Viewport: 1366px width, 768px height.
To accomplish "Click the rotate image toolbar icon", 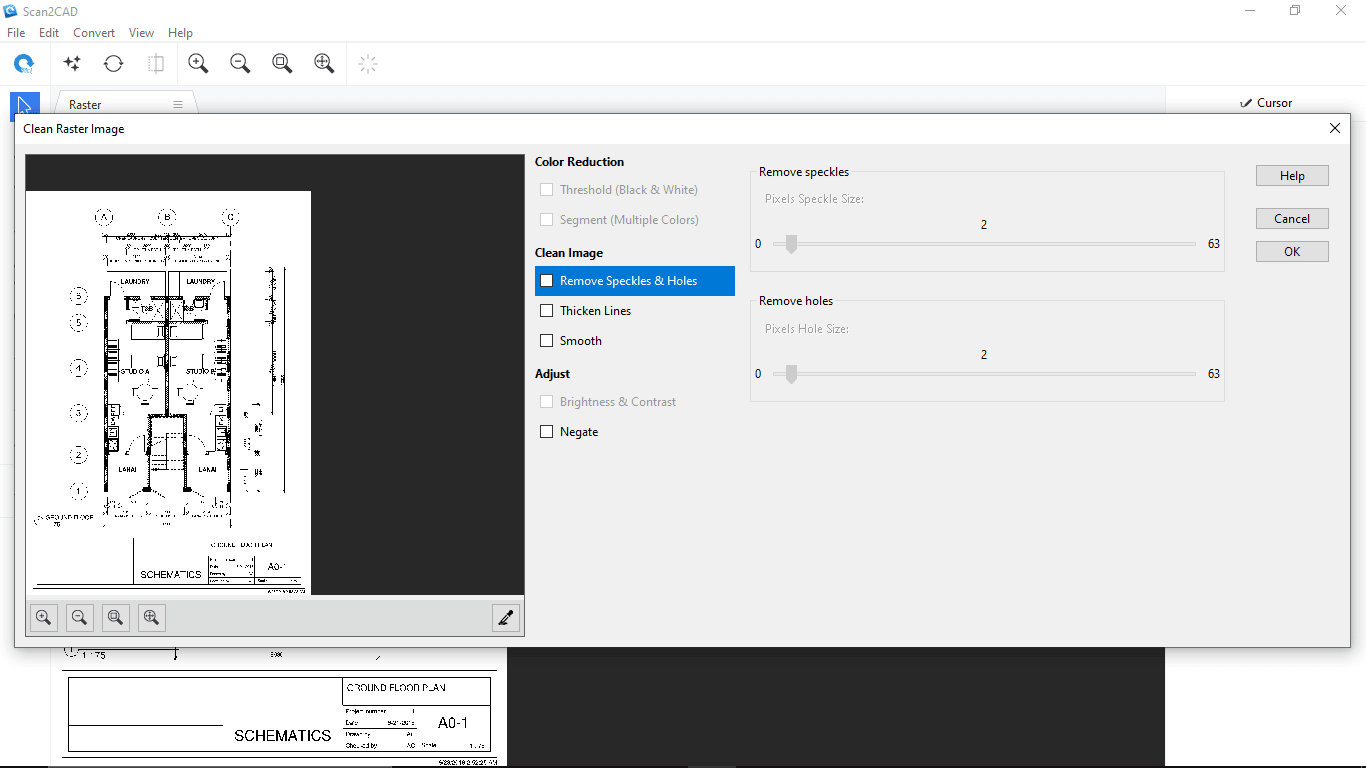I will (x=113, y=63).
